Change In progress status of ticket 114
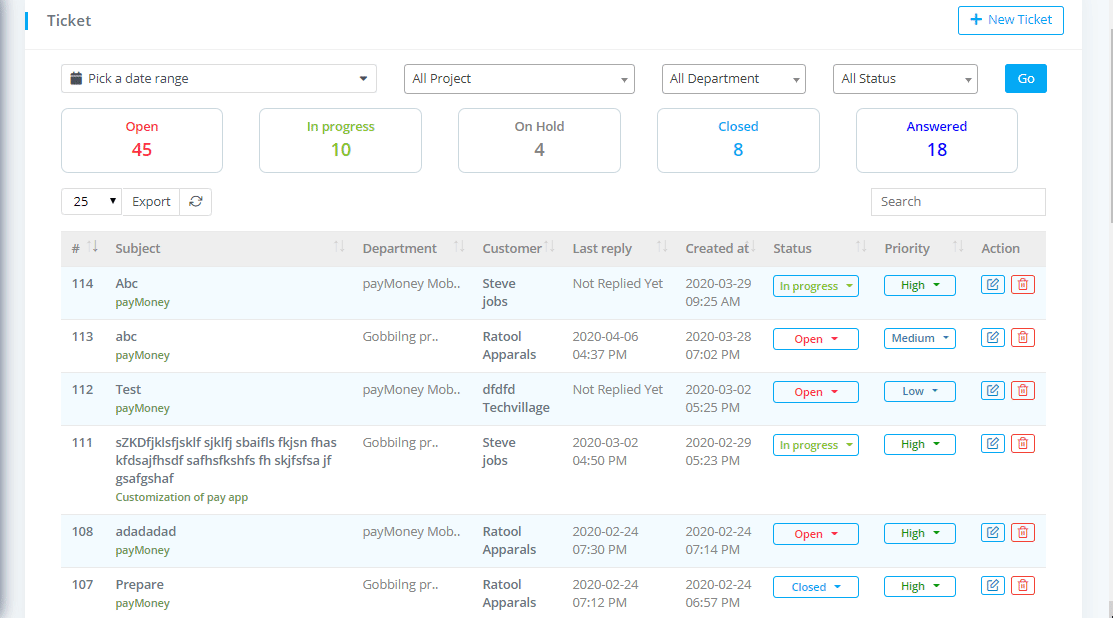Viewport: 1113px width, 618px height. point(816,286)
